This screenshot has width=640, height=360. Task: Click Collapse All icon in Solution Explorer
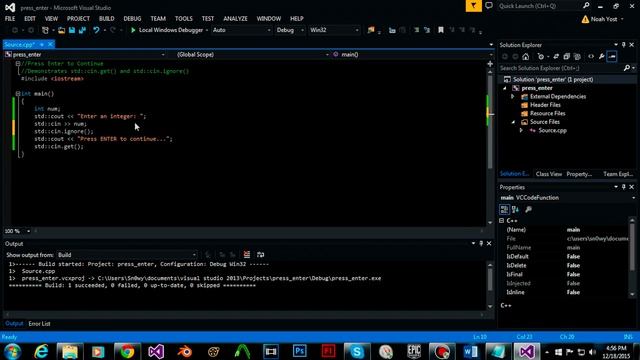tap(567, 57)
